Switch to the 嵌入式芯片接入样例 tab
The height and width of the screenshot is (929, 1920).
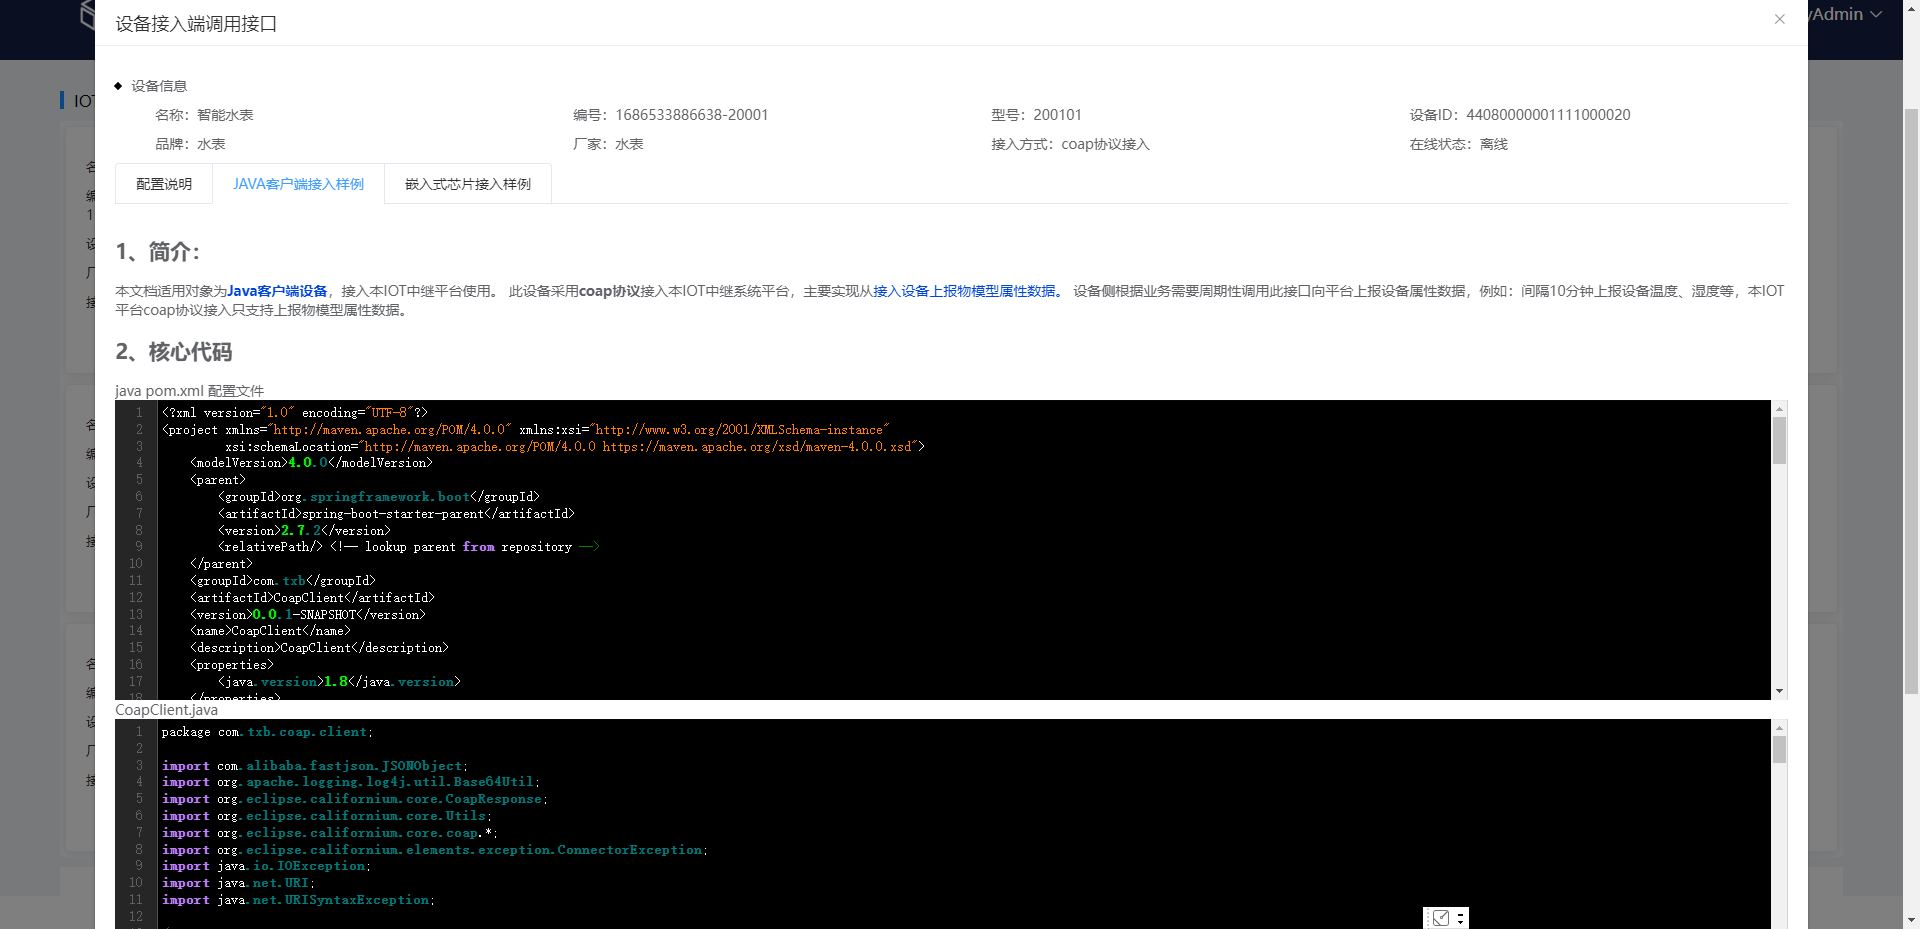[467, 184]
